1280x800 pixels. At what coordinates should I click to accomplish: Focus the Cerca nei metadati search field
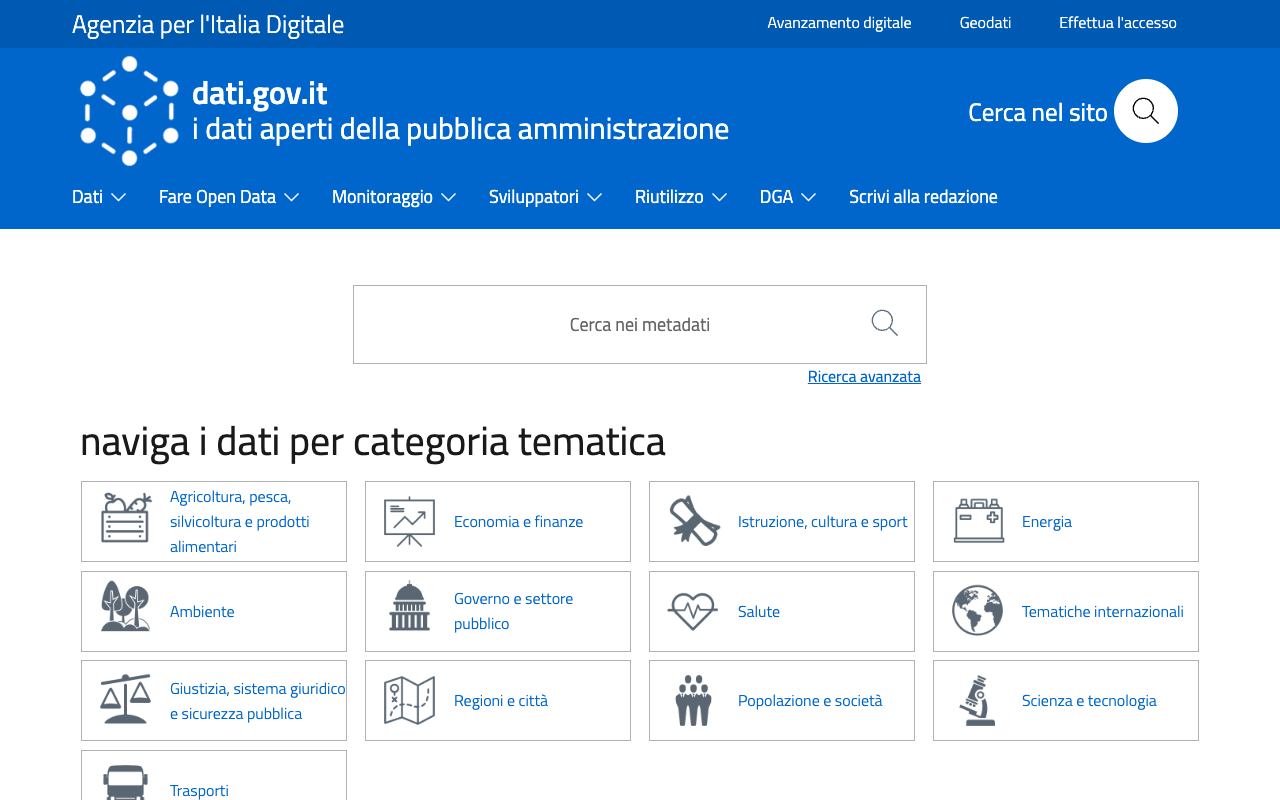(x=640, y=324)
